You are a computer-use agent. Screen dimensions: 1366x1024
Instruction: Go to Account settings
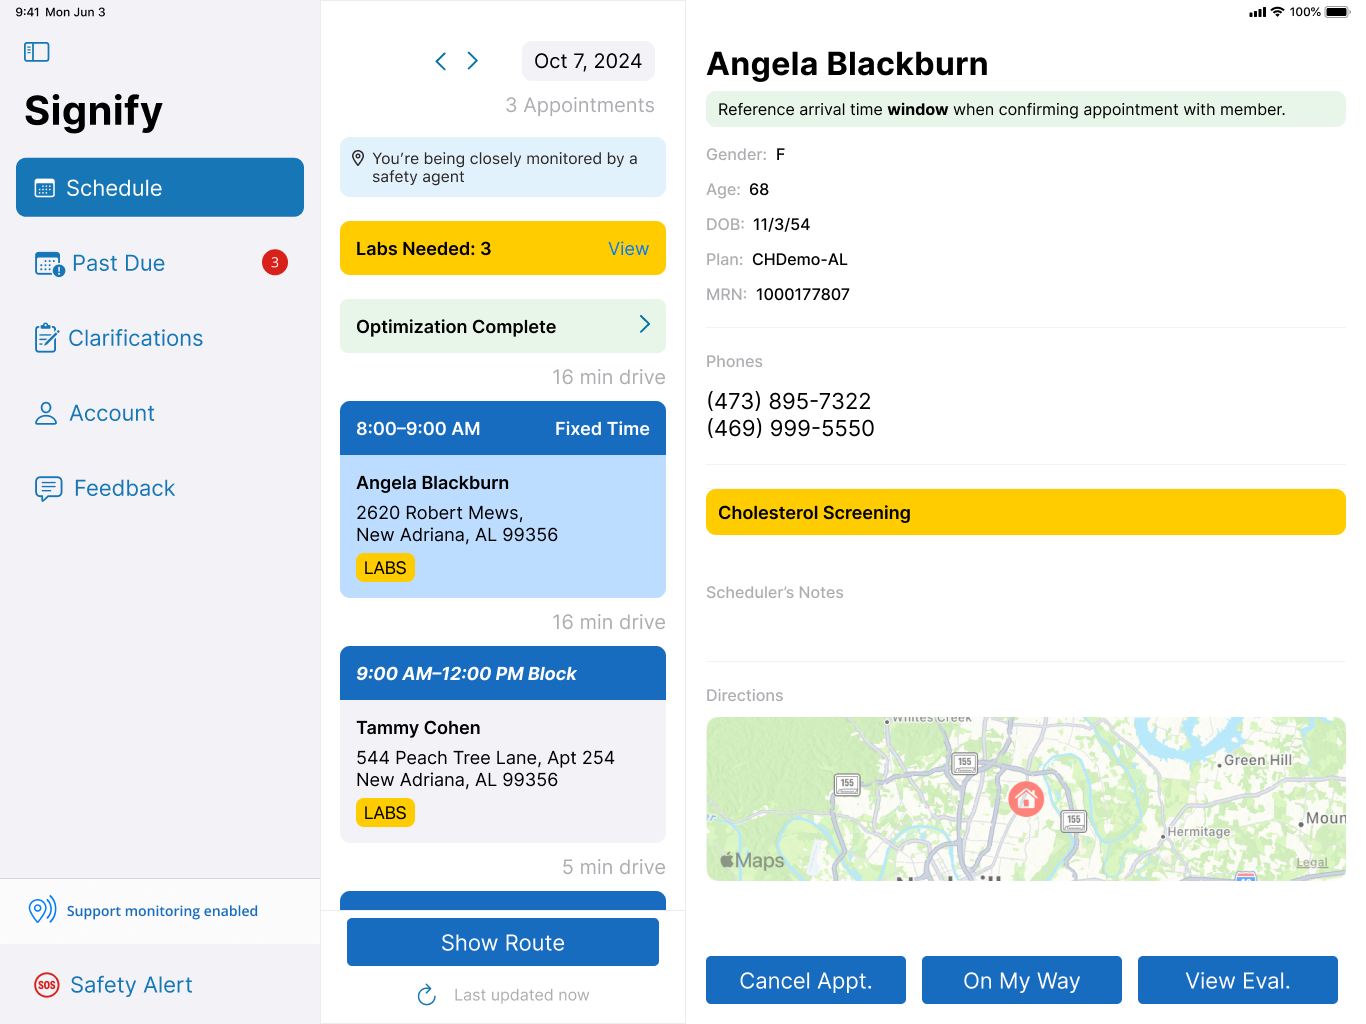coord(160,413)
